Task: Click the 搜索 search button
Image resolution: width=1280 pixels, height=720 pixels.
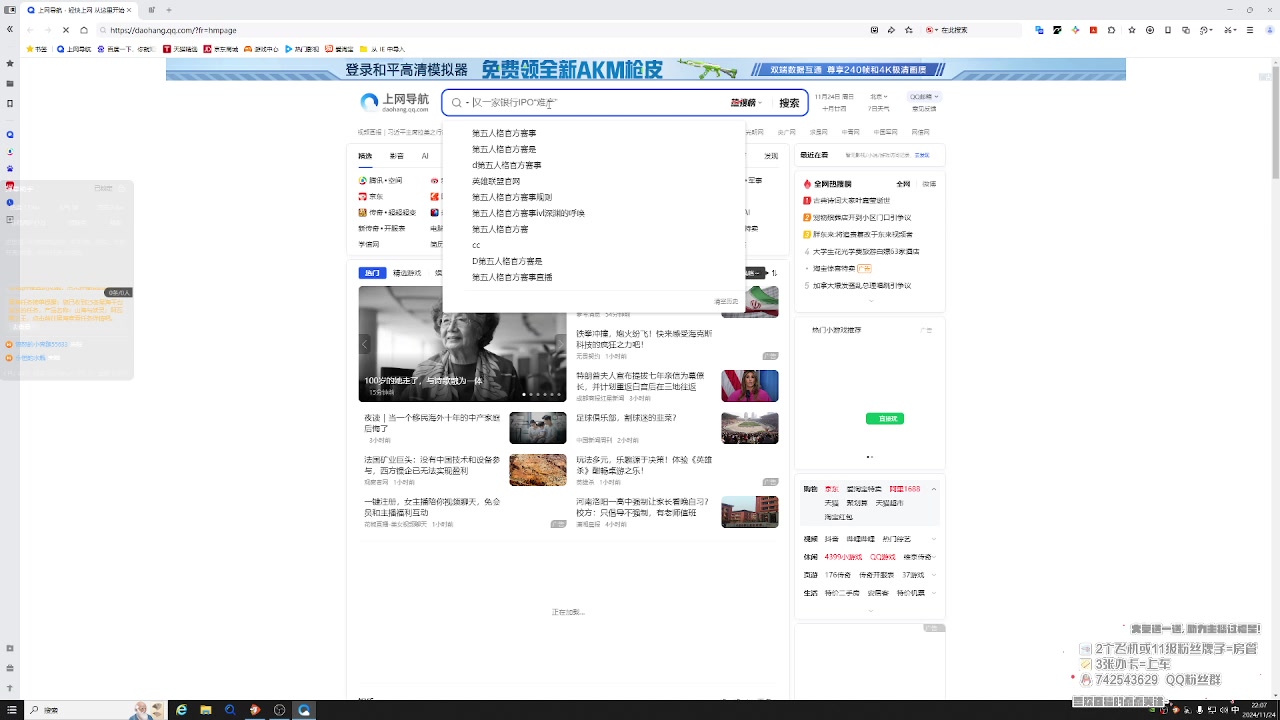Action: tap(789, 103)
